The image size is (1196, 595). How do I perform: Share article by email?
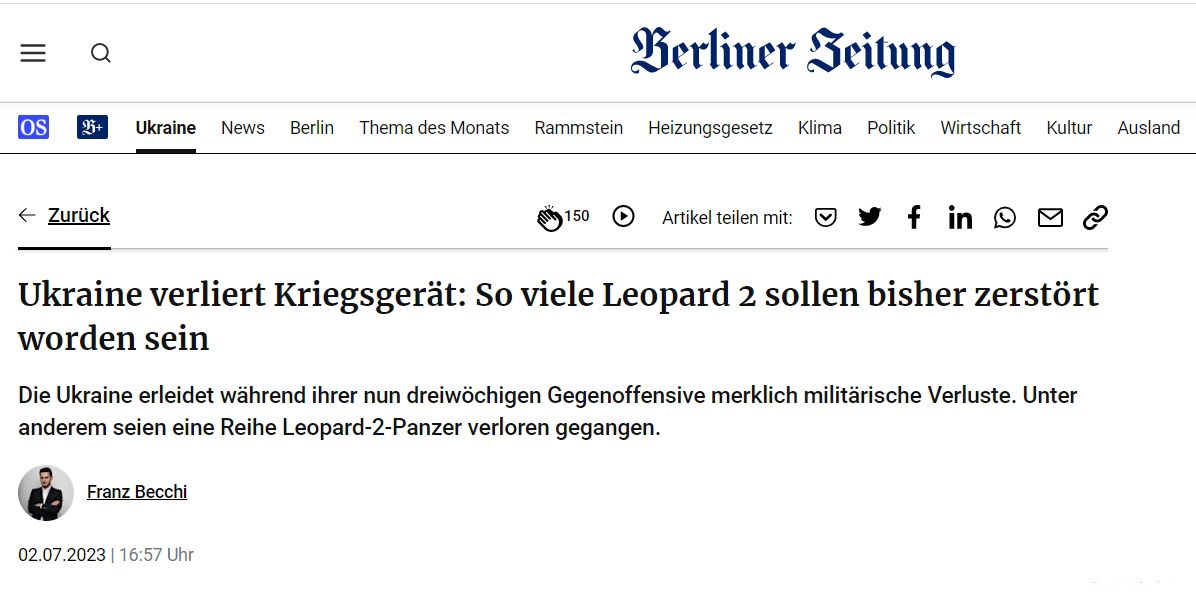click(1050, 217)
